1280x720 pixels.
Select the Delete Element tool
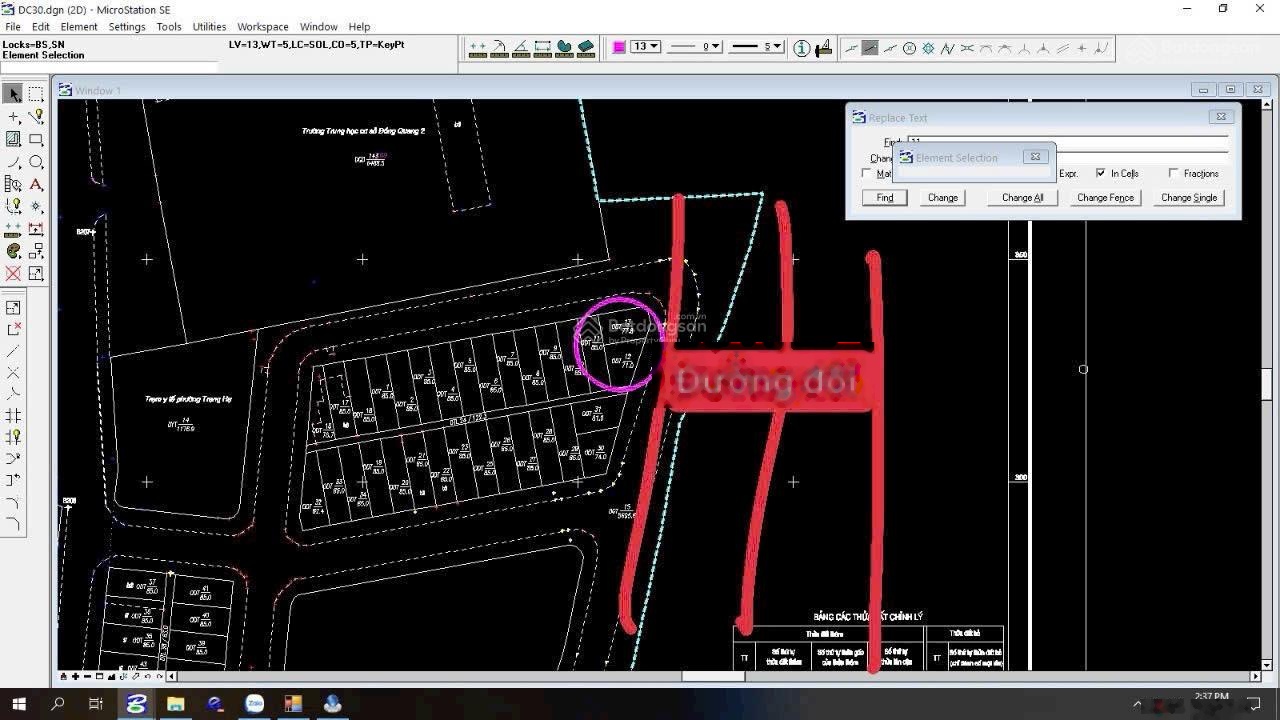tap(13, 273)
